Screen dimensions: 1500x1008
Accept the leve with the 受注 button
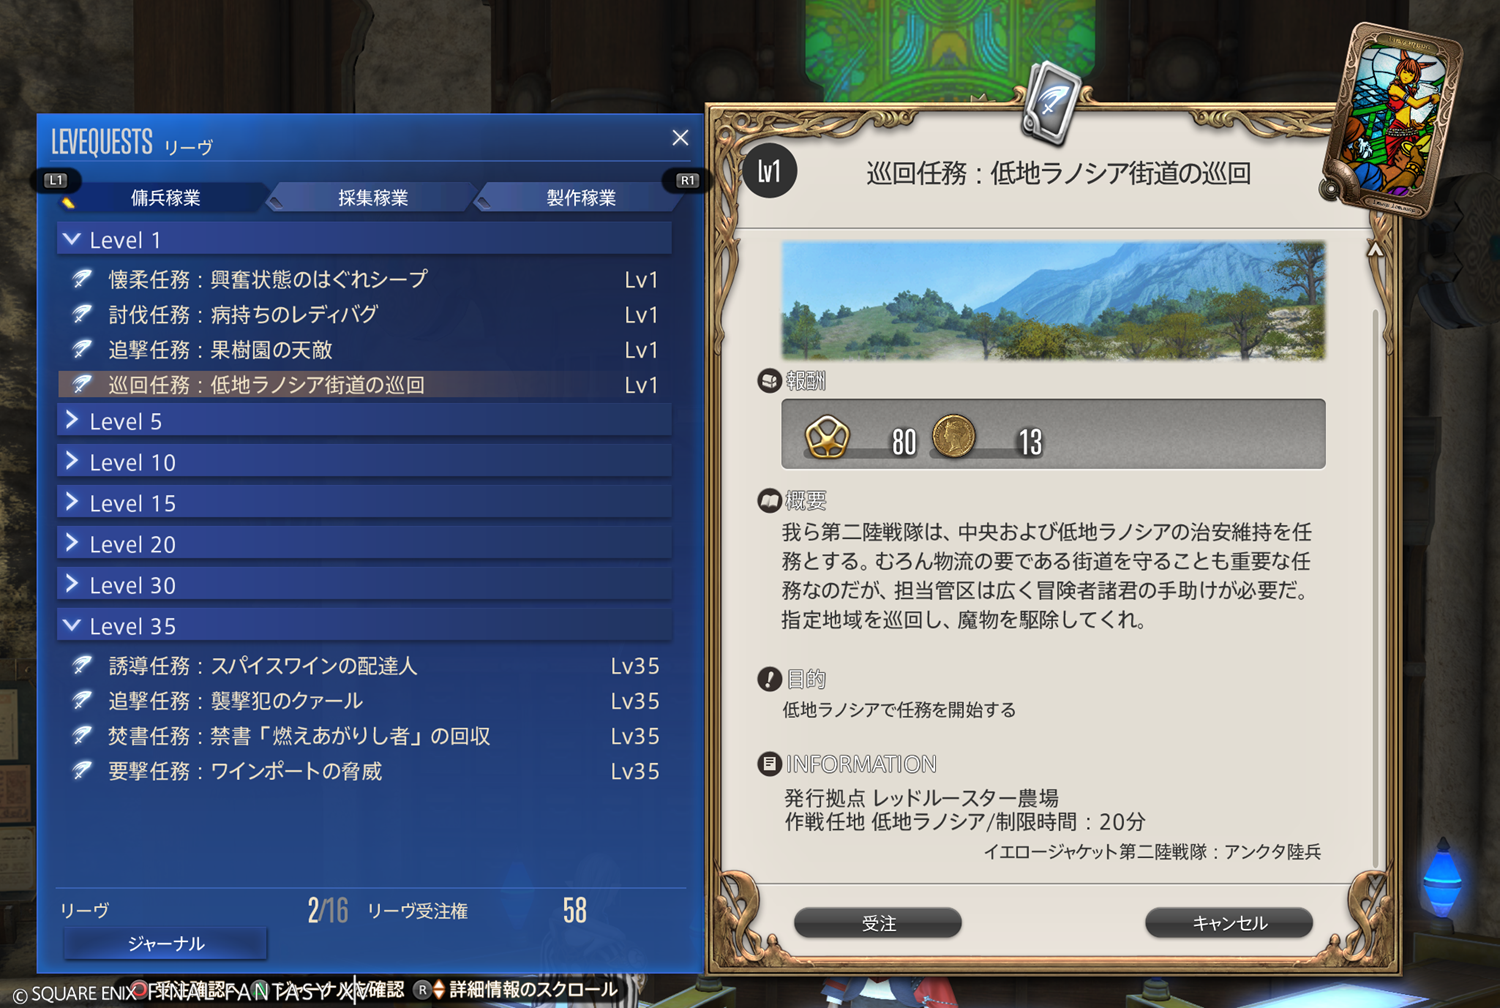coord(878,923)
